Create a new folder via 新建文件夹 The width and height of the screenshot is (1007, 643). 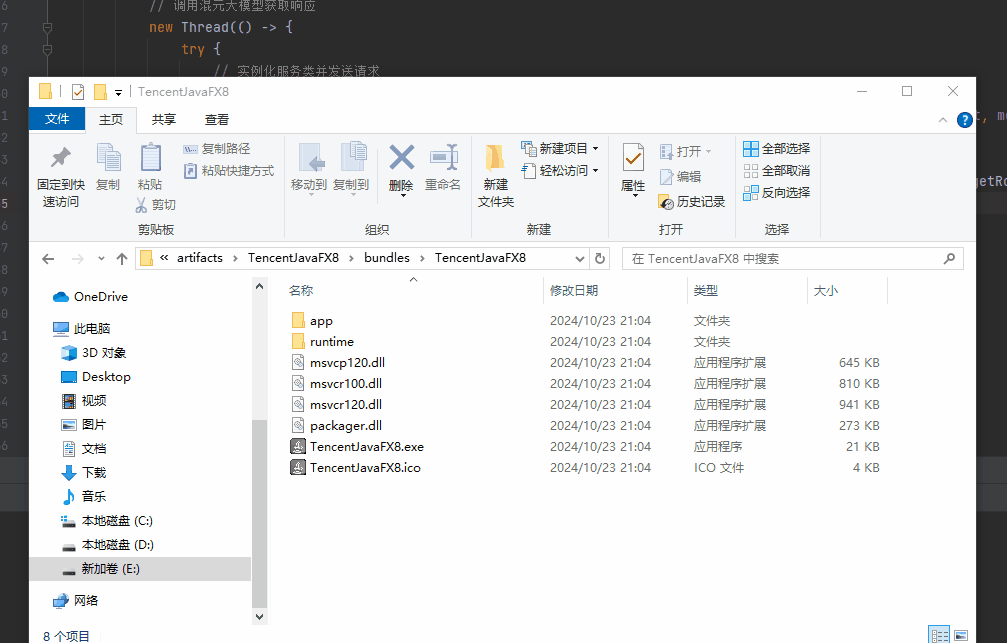point(495,175)
